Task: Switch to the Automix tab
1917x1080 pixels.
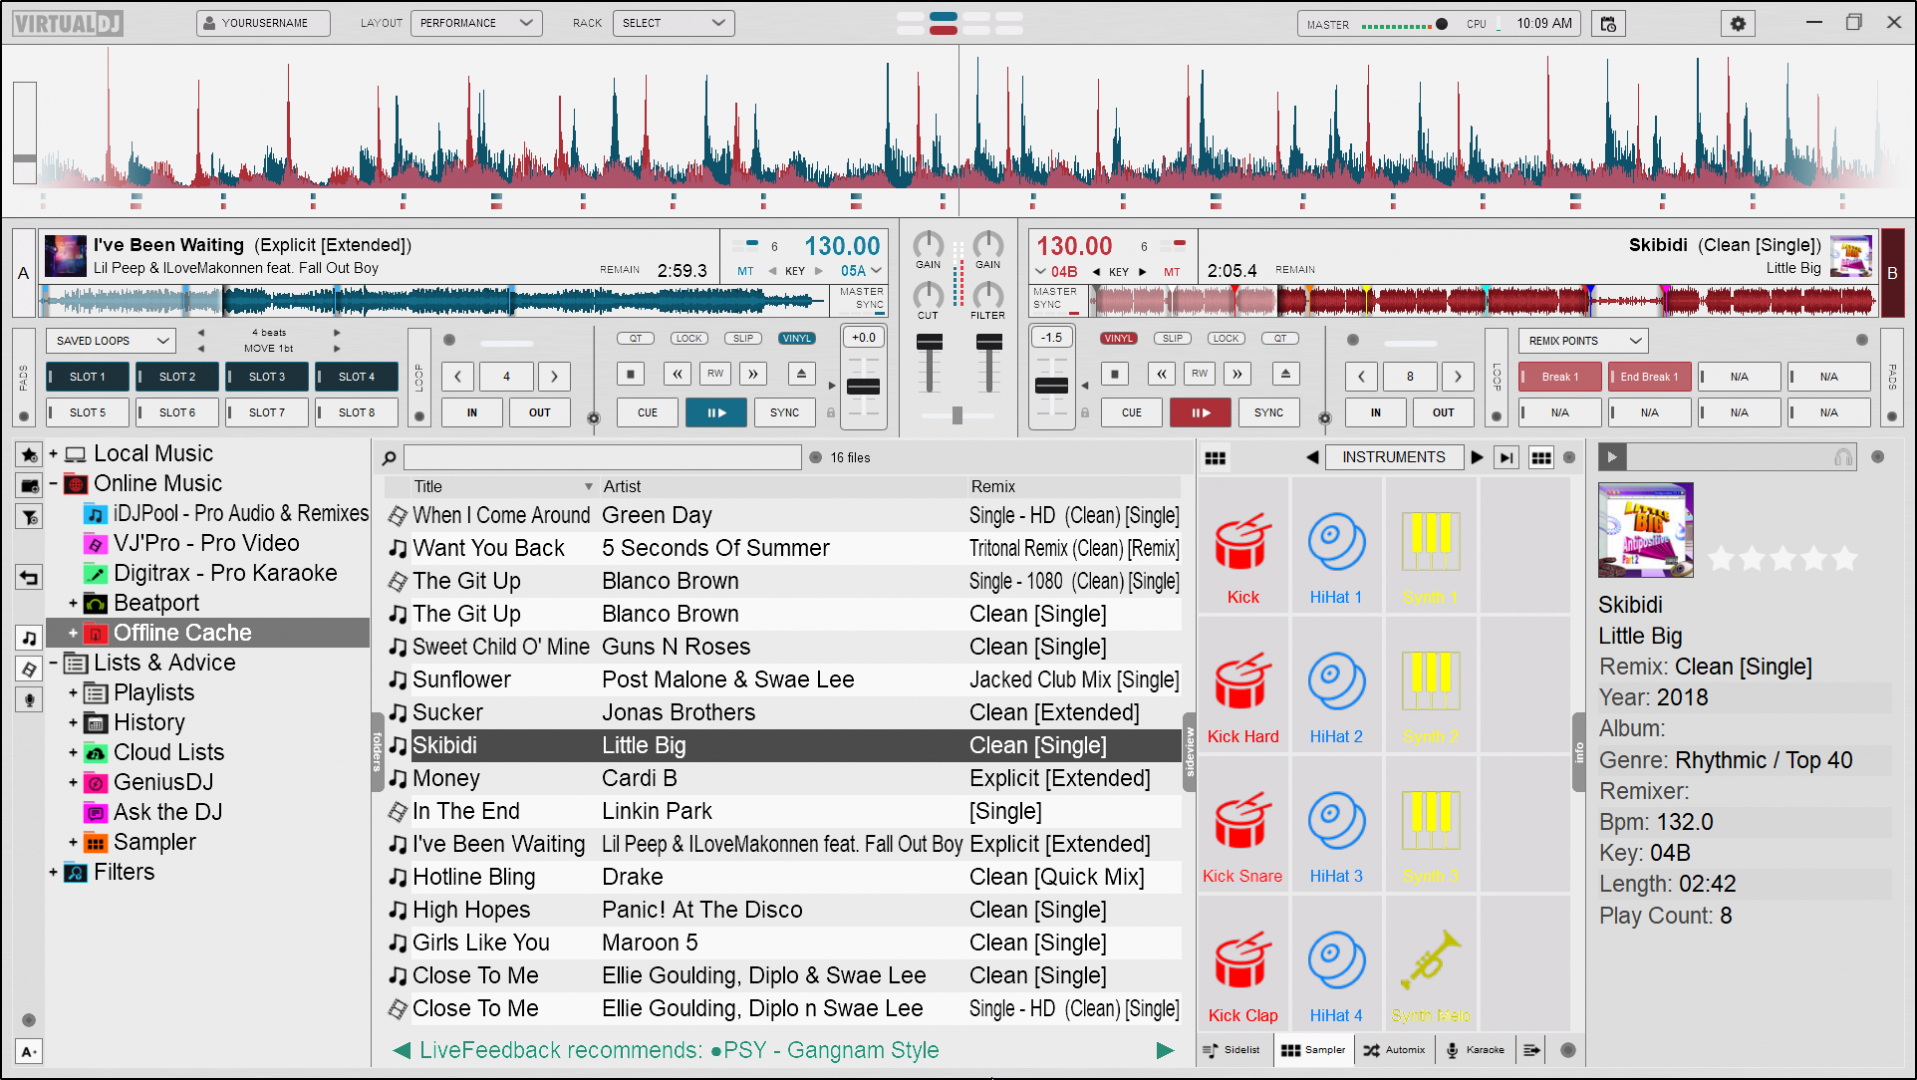Action: [x=1394, y=1050]
